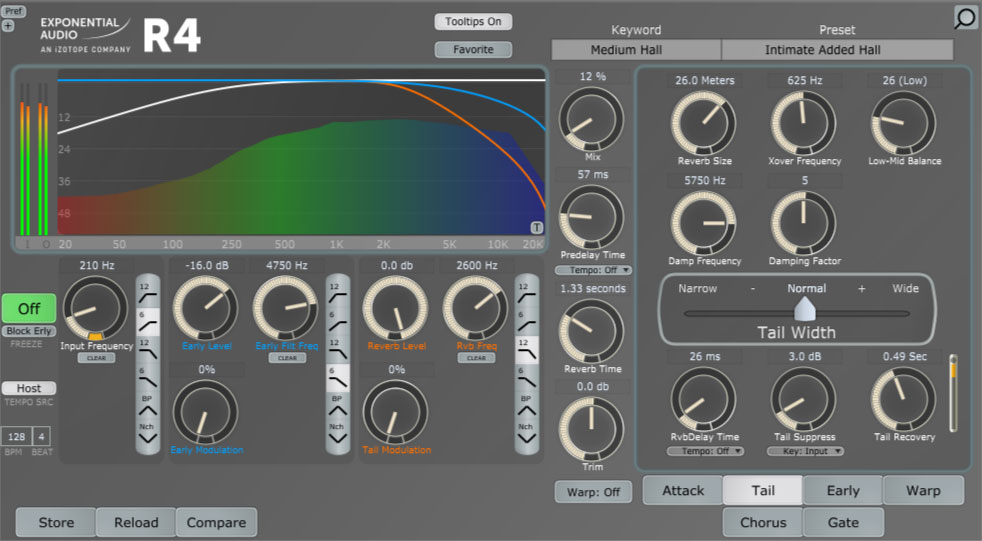Click the Early Level knob

(205, 308)
